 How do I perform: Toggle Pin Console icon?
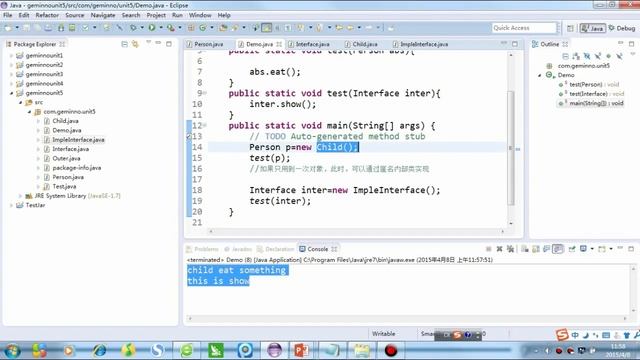(x=572, y=249)
